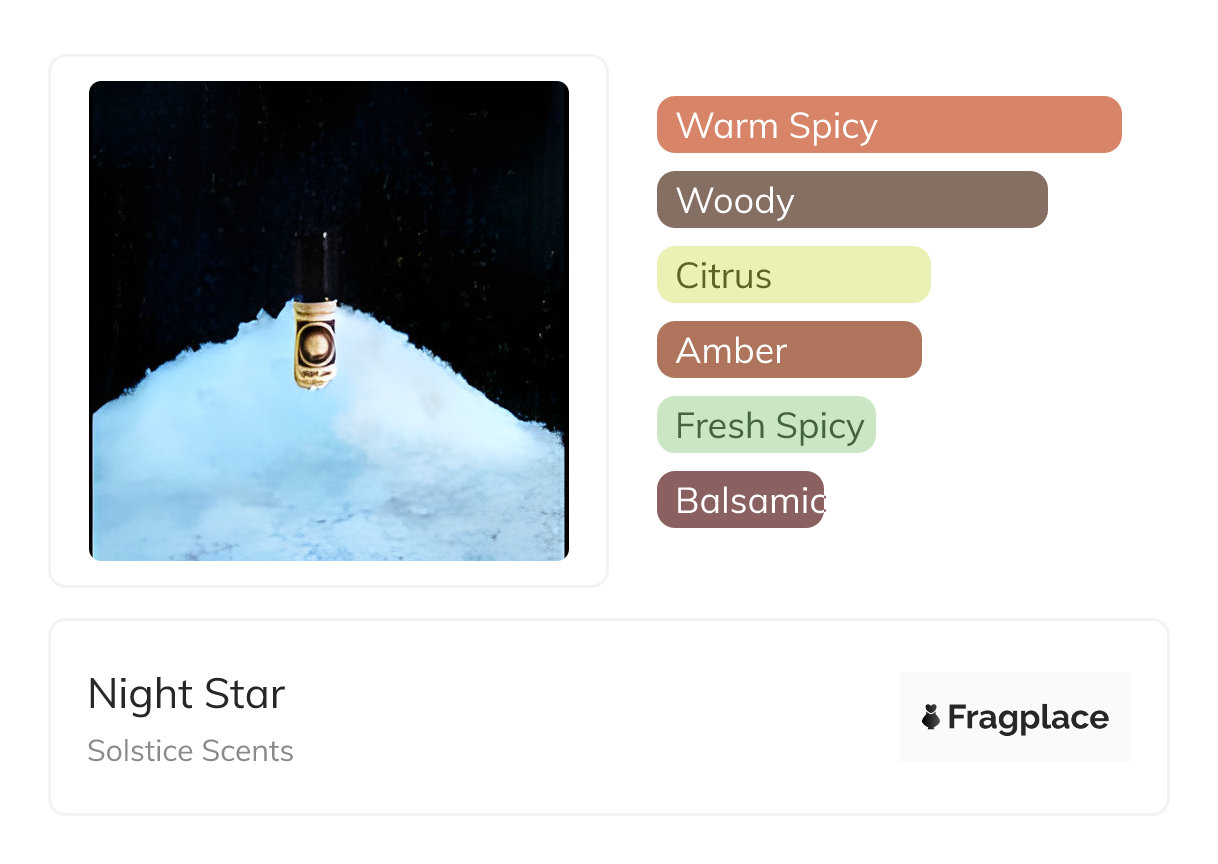
Task: Select the roll-on perfume bottle in the photo
Action: pyautogui.click(x=316, y=313)
